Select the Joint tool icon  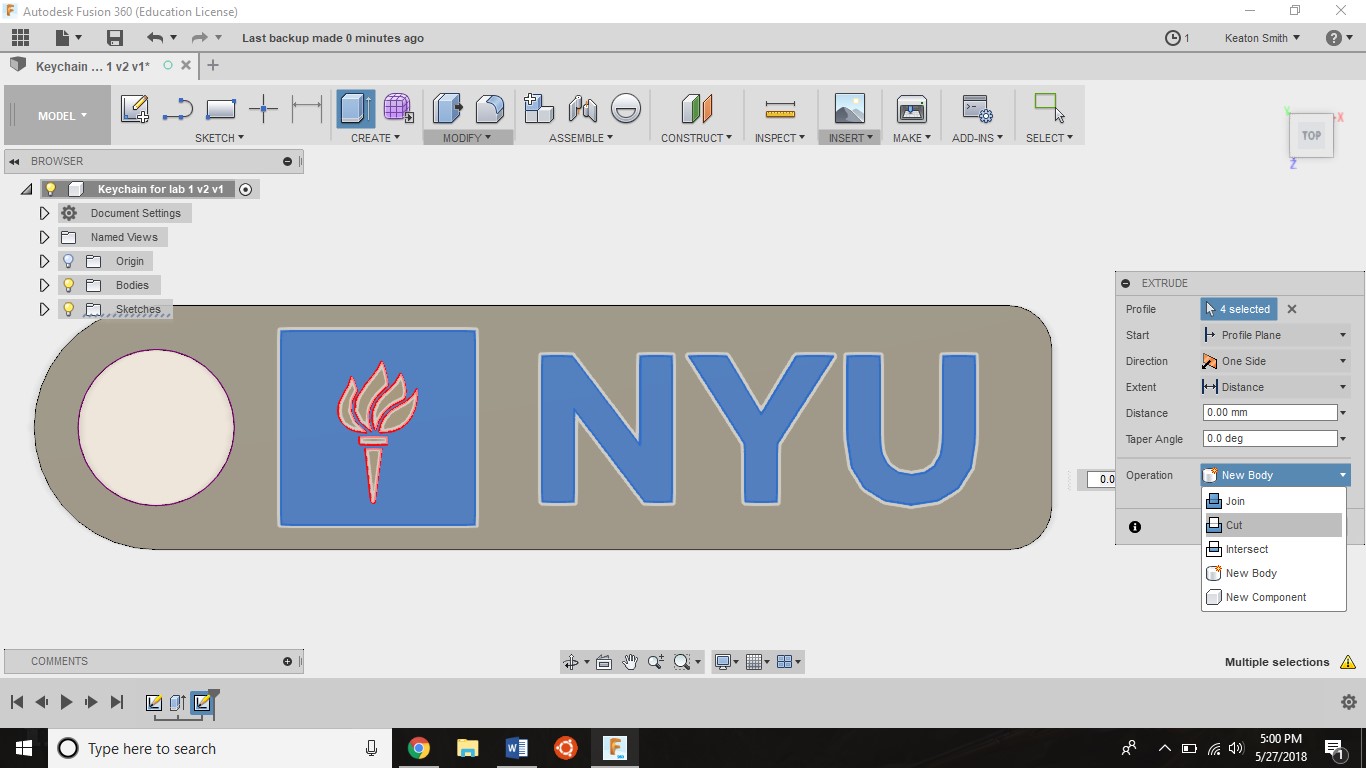point(582,109)
